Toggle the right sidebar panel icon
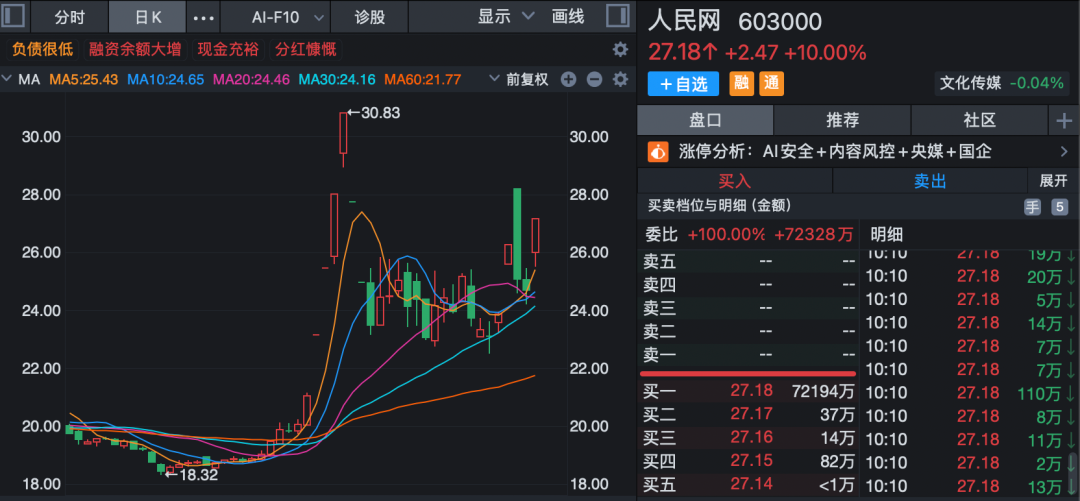The height and width of the screenshot is (501, 1080). point(620,17)
